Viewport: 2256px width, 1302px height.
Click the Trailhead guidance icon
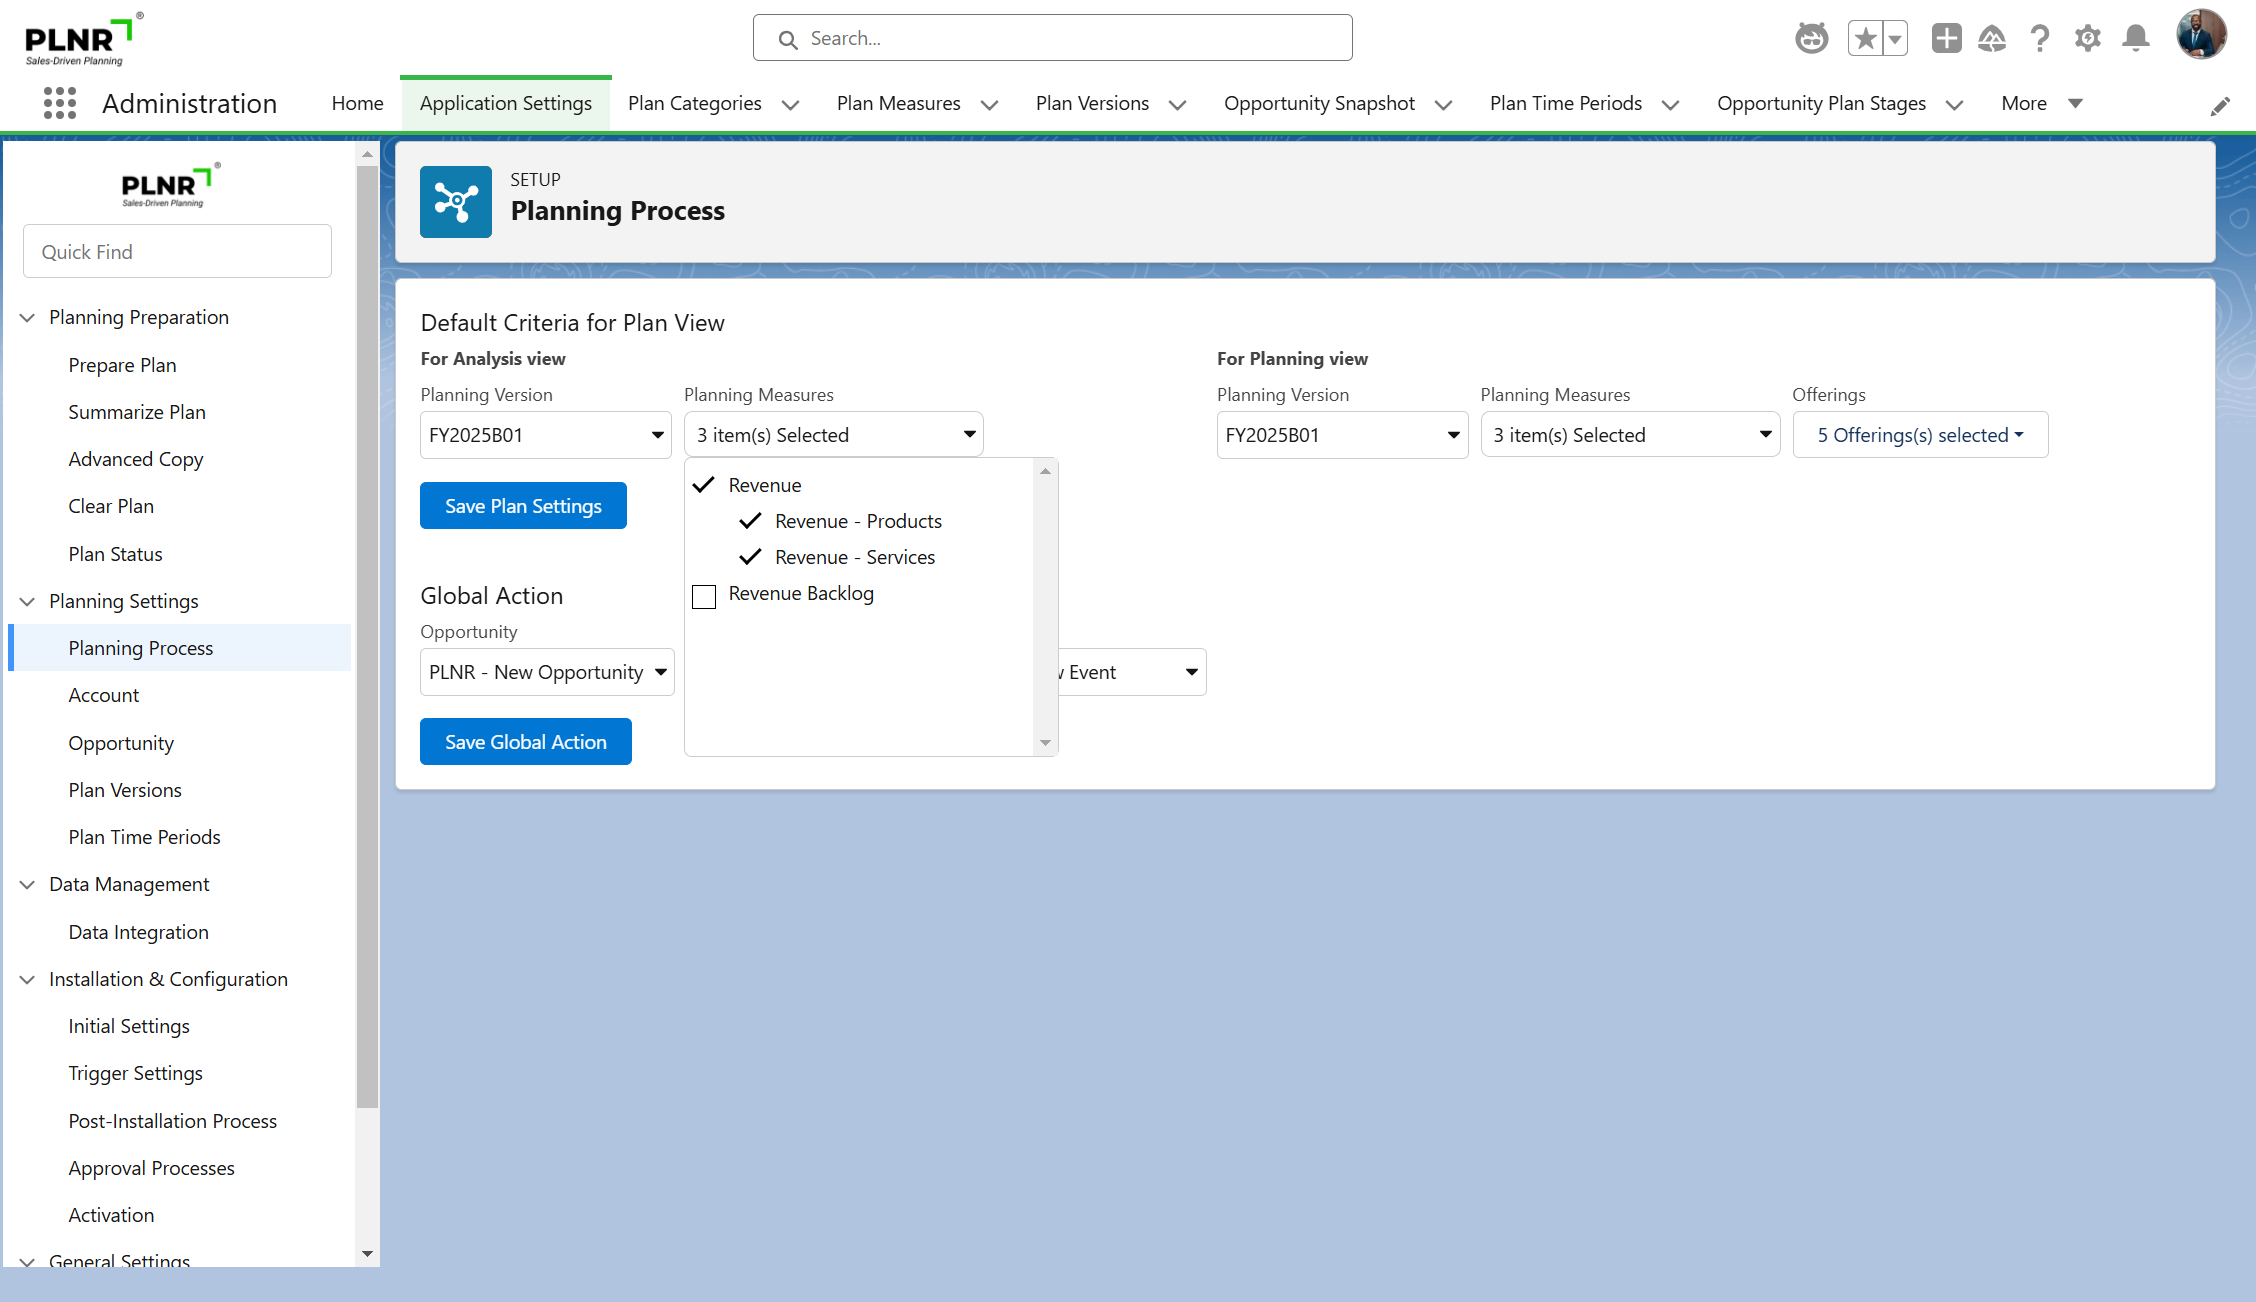[1992, 38]
